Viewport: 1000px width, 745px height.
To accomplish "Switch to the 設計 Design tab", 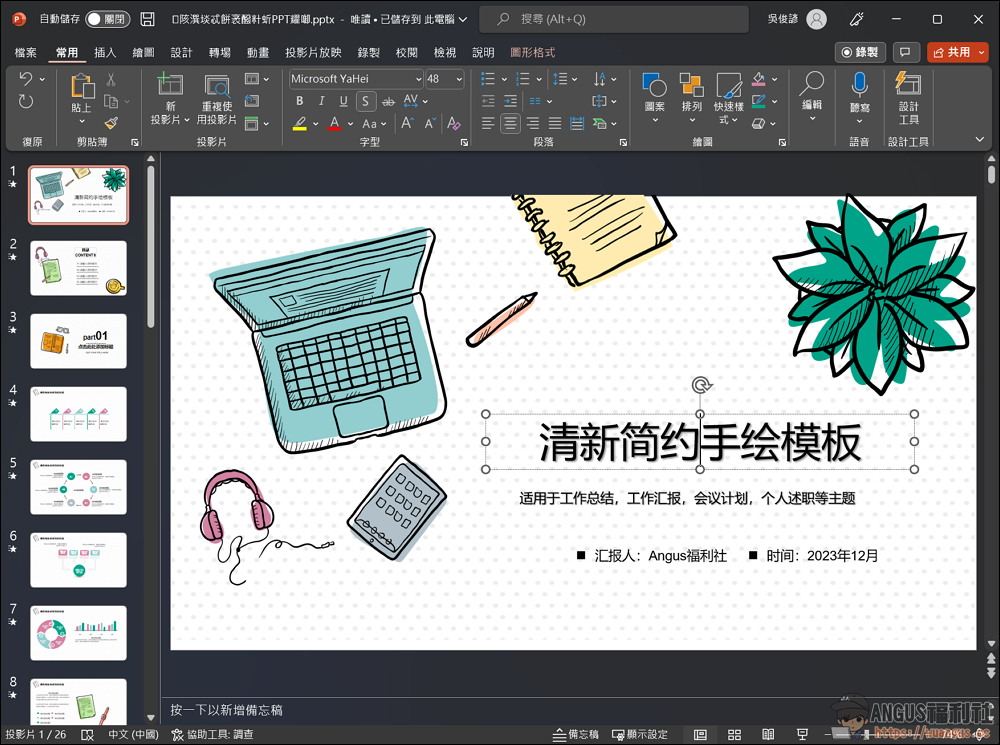I will 181,52.
